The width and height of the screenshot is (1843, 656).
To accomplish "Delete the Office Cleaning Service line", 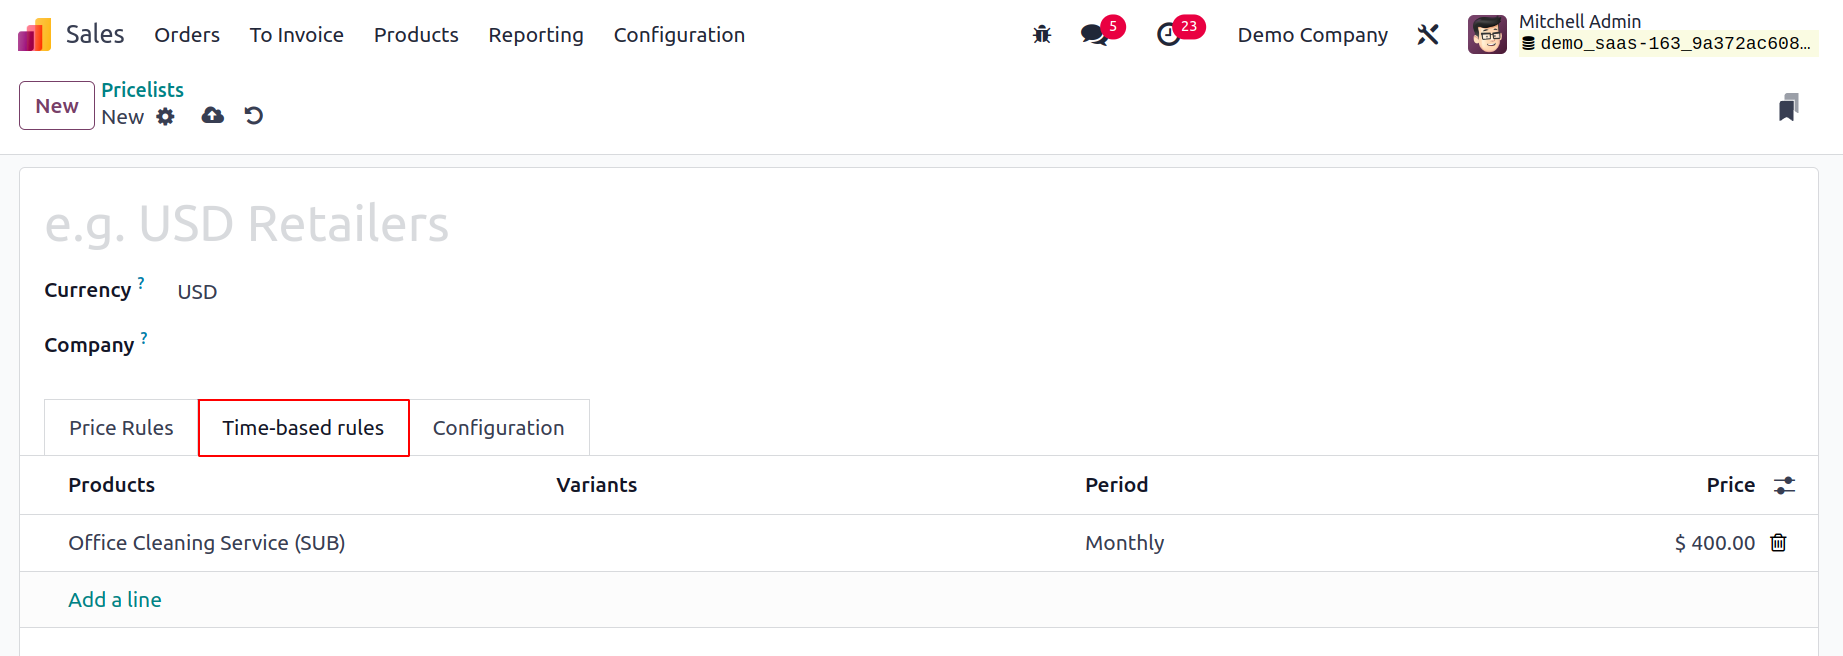I will (x=1779, y=543).
